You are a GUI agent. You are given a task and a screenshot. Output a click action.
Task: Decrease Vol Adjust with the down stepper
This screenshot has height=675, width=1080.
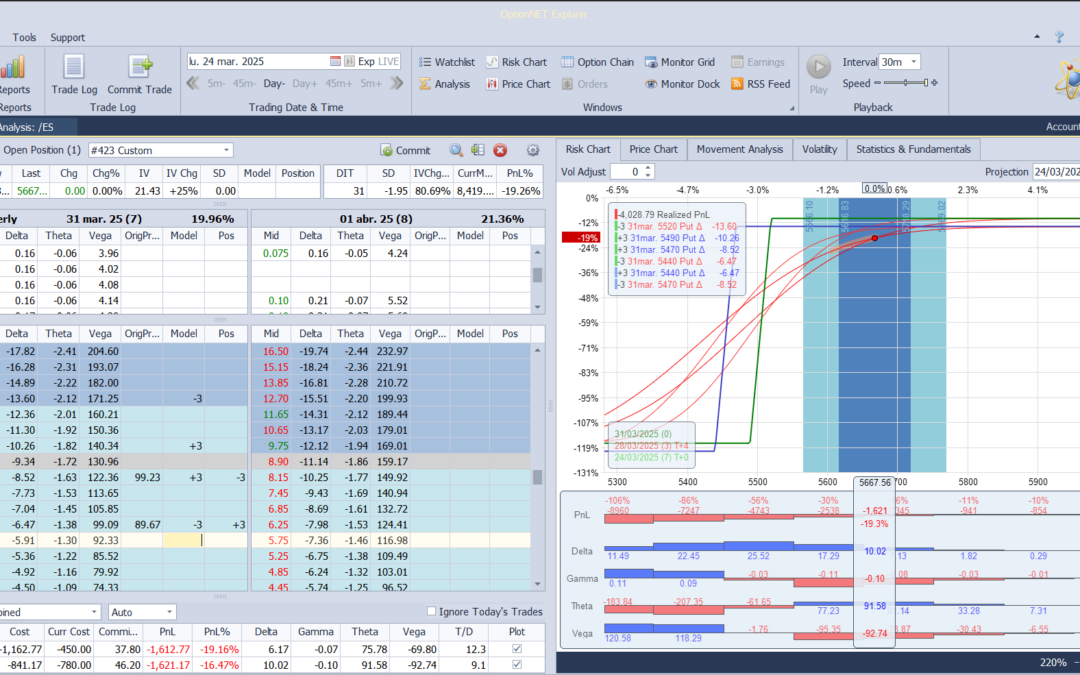[x=648, y=176]
